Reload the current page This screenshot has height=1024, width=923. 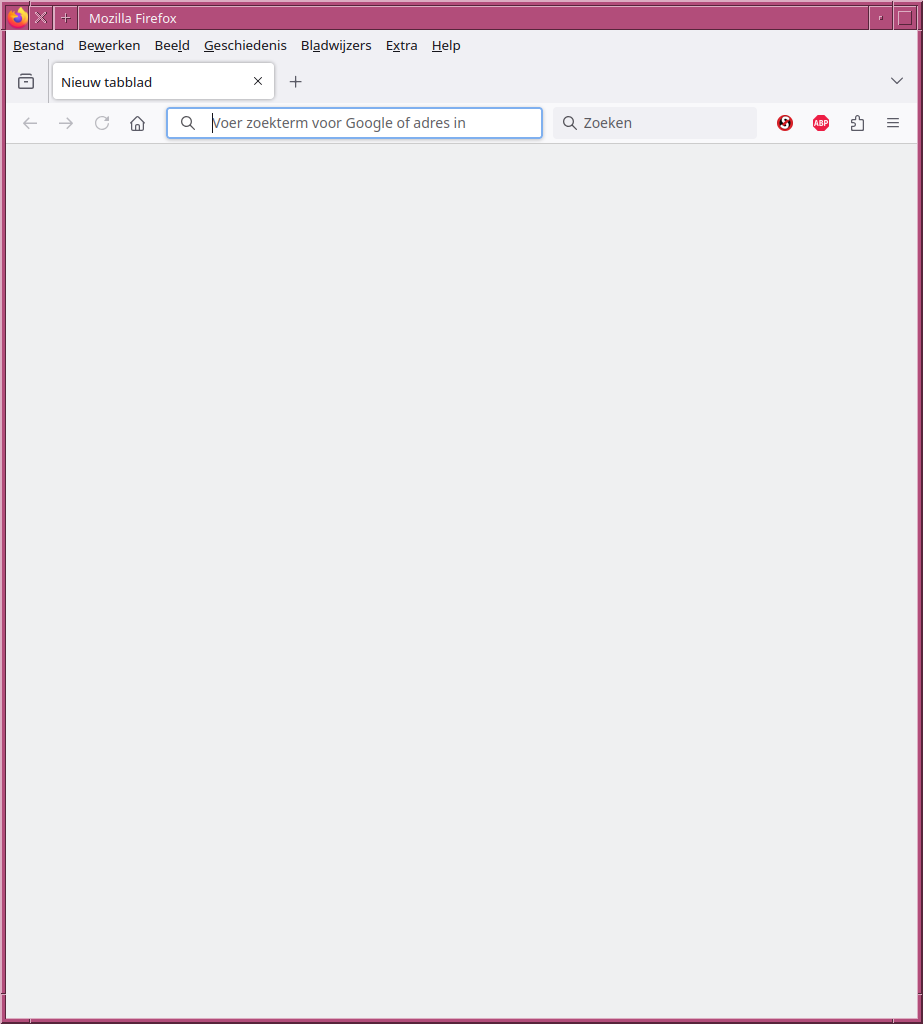click(x=102, y=123)
